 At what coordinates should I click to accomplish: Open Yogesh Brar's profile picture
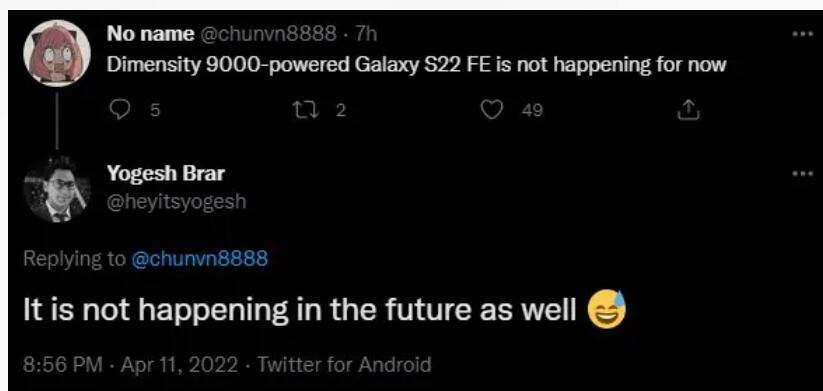point(57,189)
